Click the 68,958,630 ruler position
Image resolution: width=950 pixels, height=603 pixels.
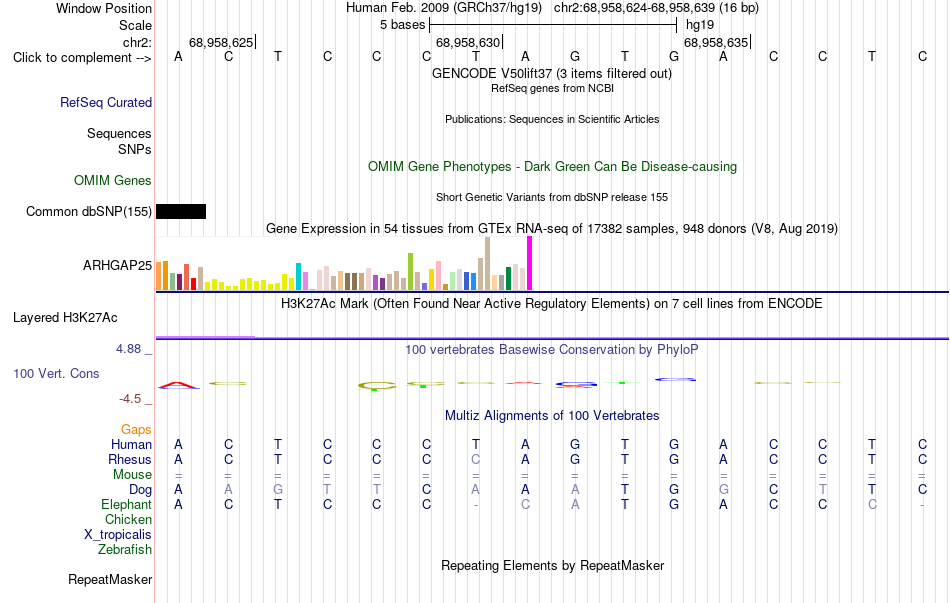tap(468, 42)
